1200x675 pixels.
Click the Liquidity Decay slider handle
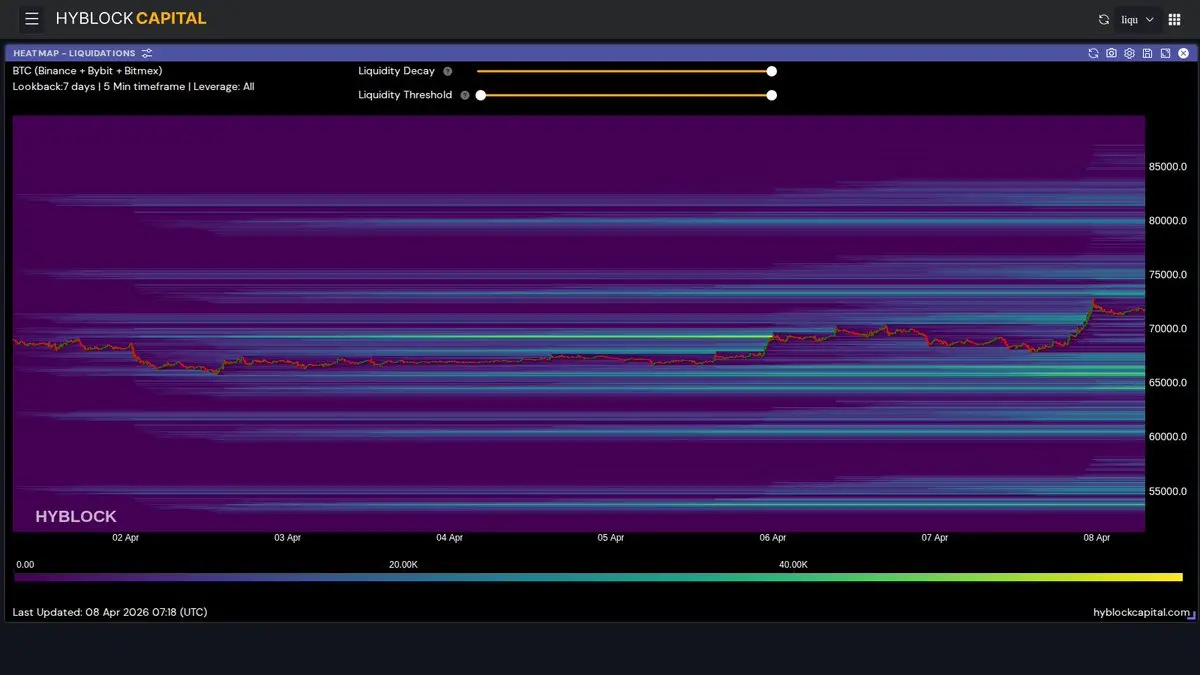pos(771,71)
